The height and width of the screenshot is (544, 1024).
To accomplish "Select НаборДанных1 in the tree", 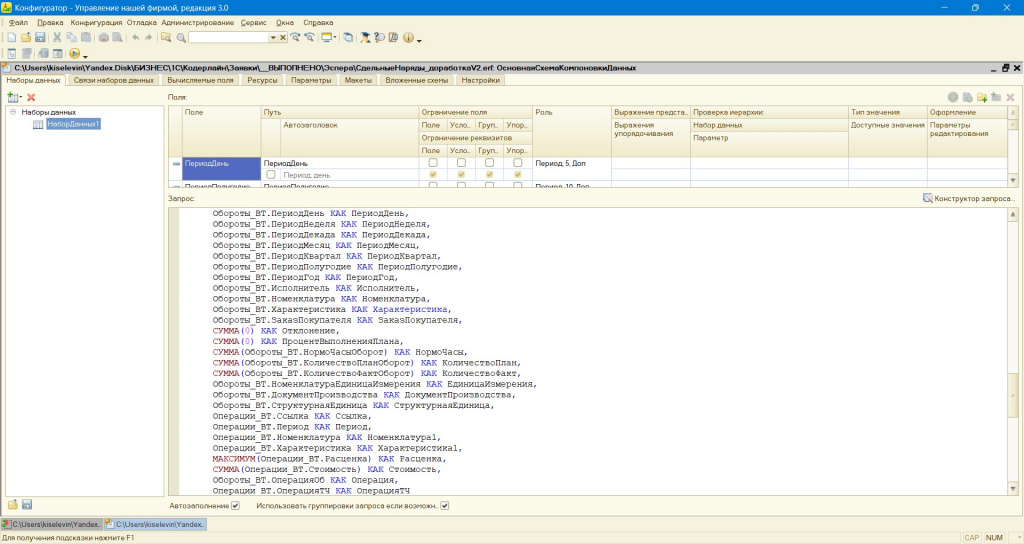I will 73,123.
